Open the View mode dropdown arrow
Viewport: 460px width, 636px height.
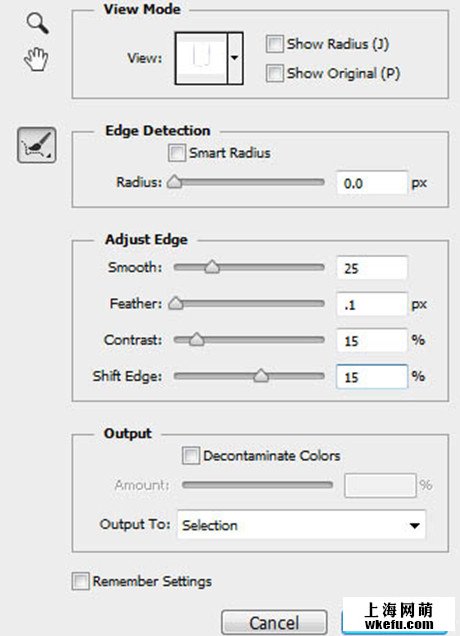pyautogui.click(x=235, y=58)
